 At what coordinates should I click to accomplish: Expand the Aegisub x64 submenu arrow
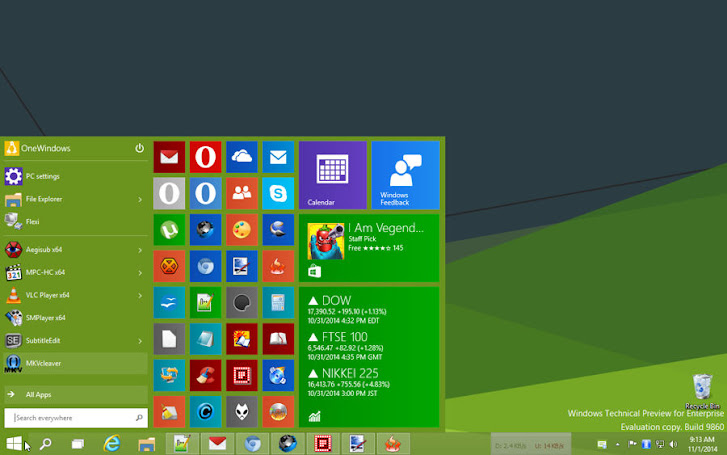point(140,250)
